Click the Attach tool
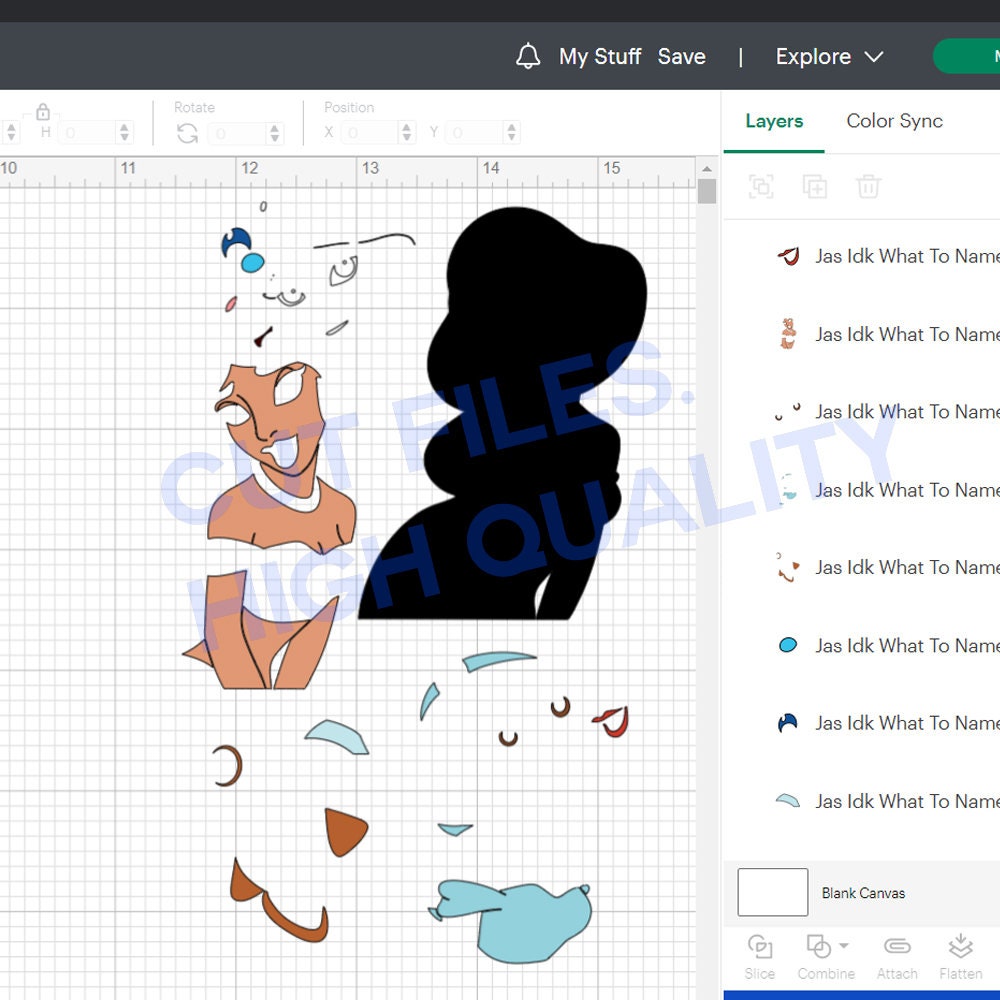 click(x=897, y=956)
